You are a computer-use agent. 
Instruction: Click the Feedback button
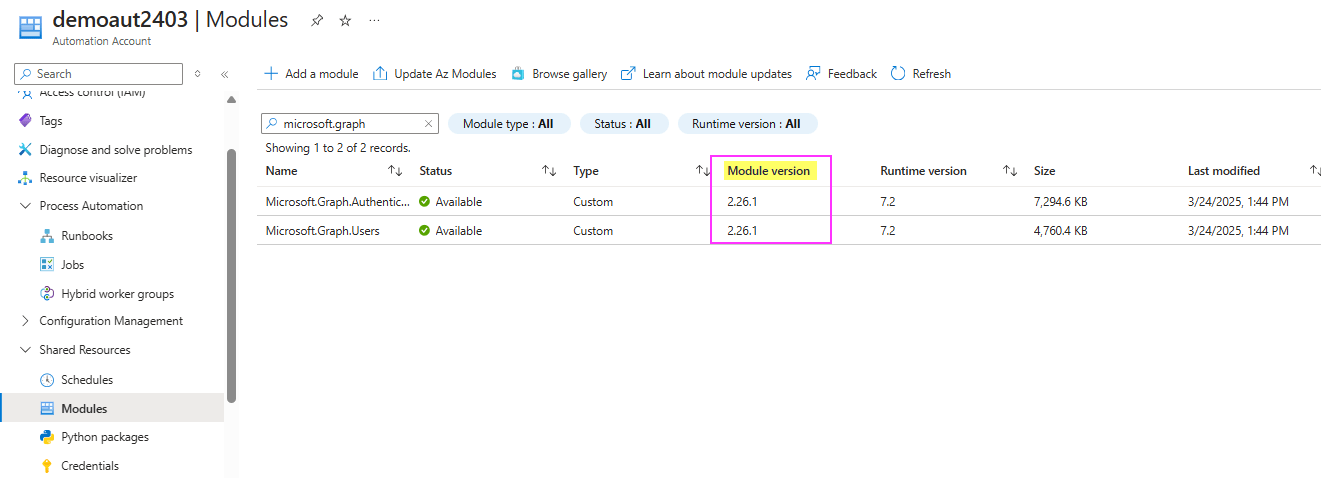click(841, 74)
